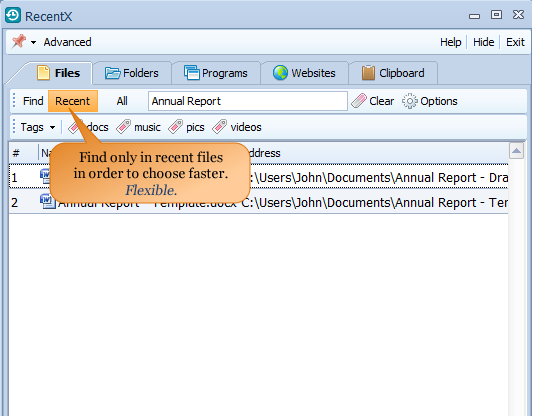Image resolution: width=550 pixels, height=416 pixels.
Task: Close the RecentX window
Action: pos(518,15)
